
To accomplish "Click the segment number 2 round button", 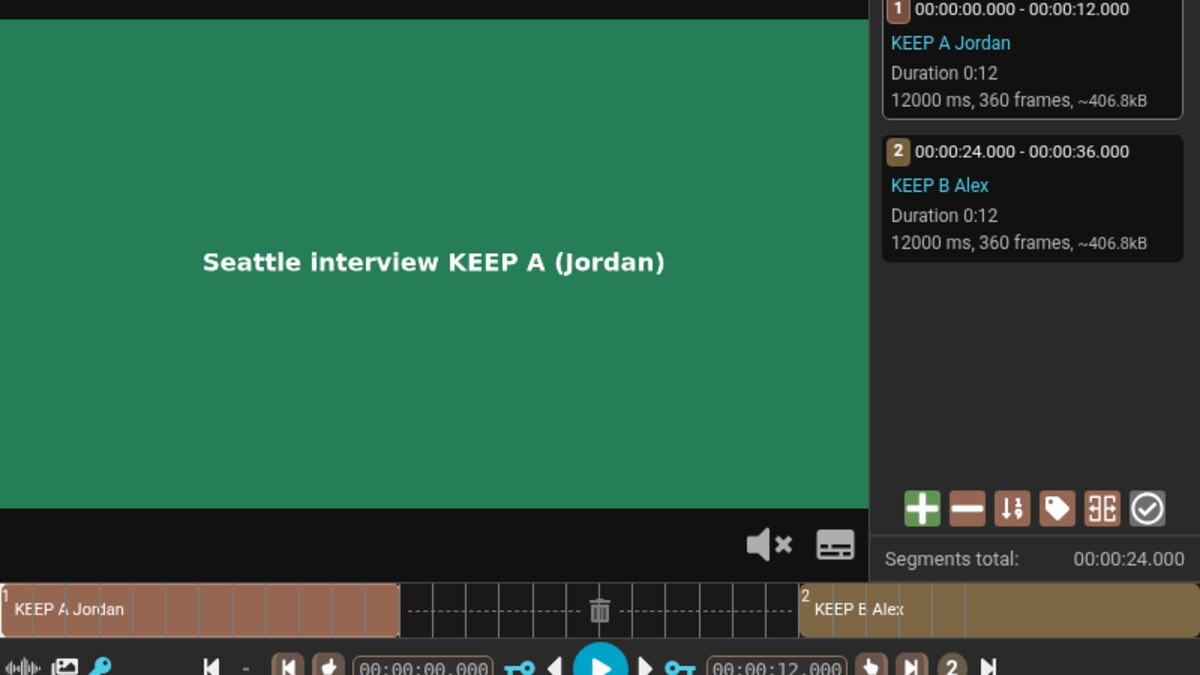I will click(952, 666).
